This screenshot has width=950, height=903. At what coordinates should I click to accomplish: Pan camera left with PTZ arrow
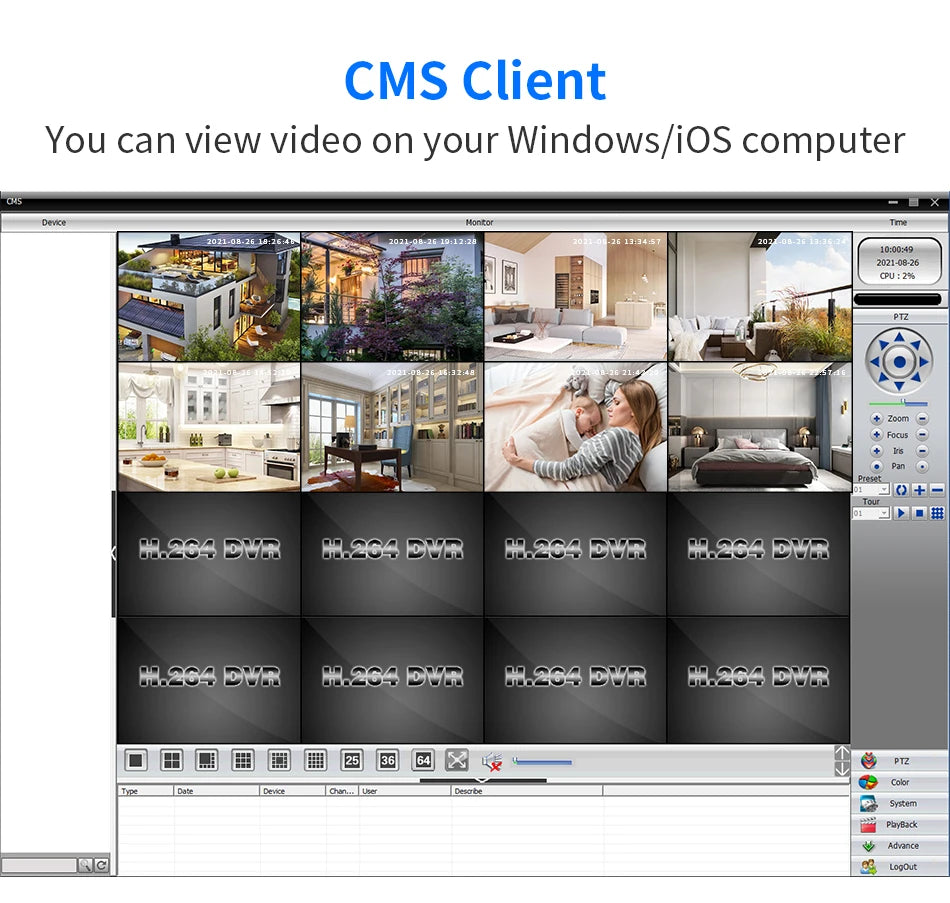[874, 362]
